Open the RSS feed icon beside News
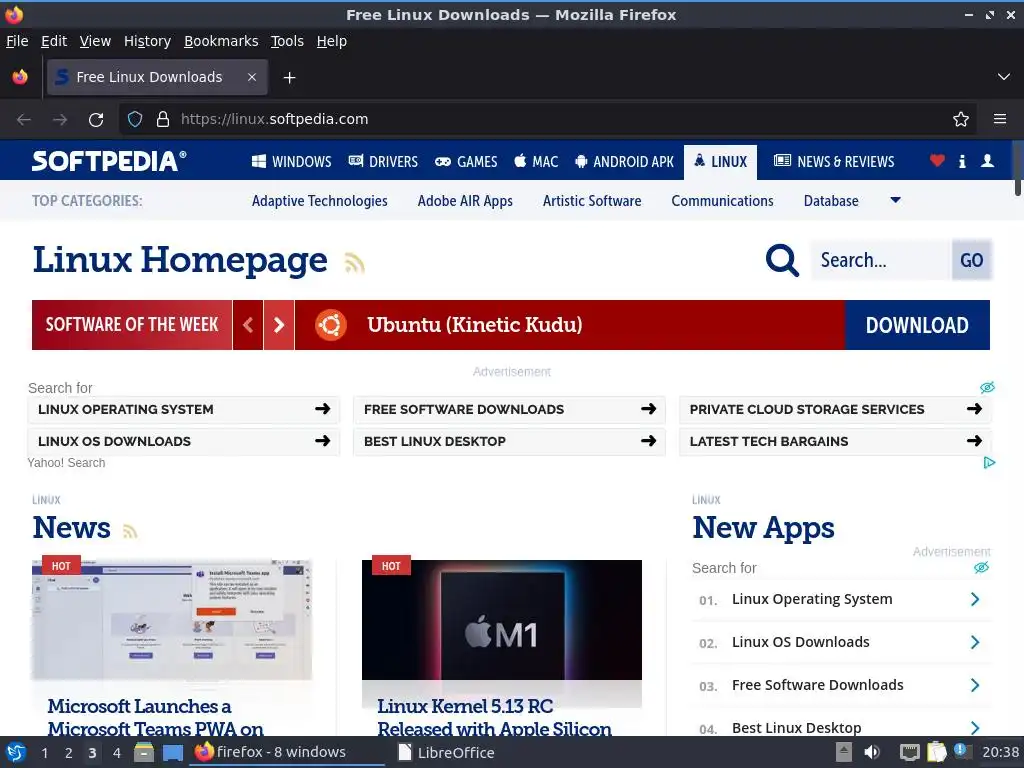1024x768 pixels. point(130,532)
